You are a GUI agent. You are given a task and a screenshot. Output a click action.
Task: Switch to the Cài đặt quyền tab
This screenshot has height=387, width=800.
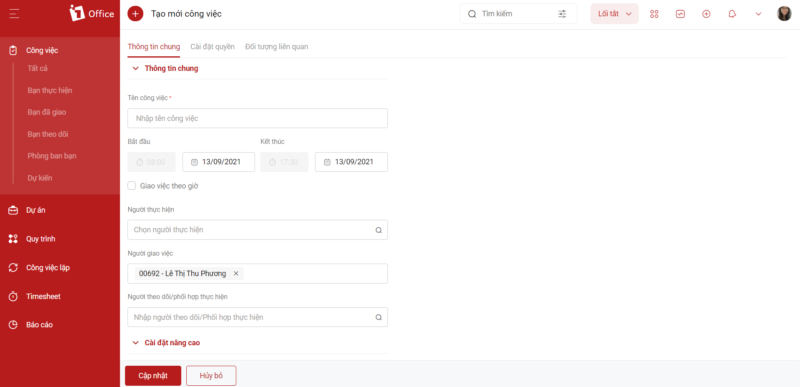[213, 46]
